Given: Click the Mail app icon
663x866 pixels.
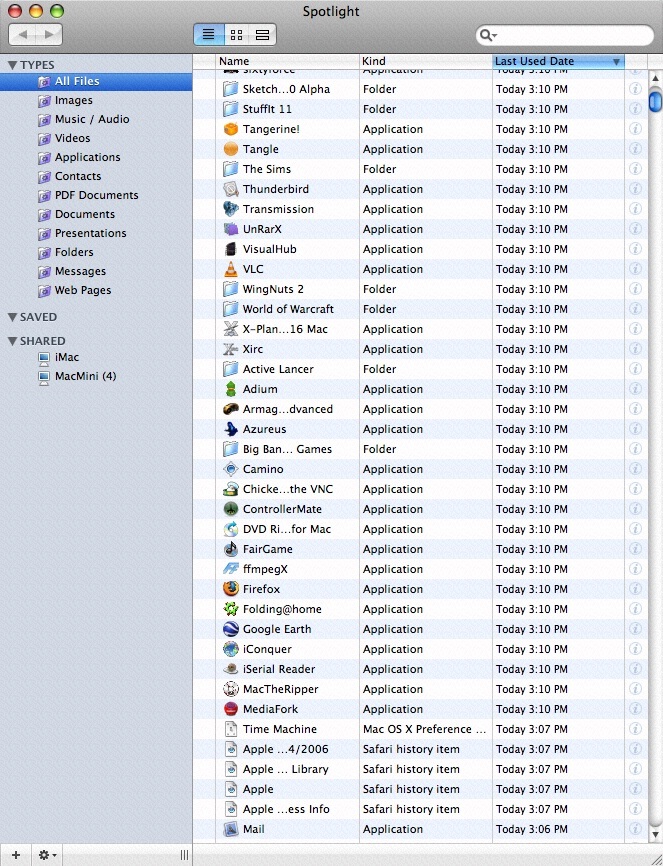Looking at the screenshot, I should (230, 829).
